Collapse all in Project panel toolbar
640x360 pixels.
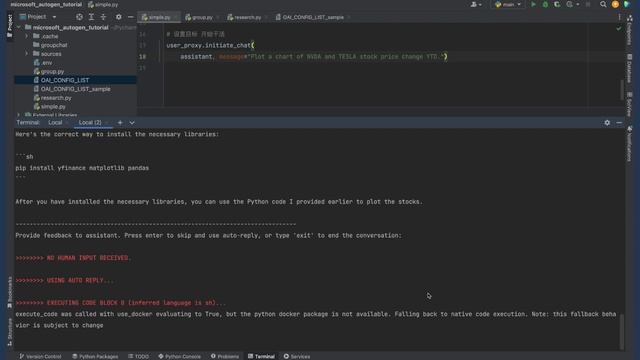point(103,17)
